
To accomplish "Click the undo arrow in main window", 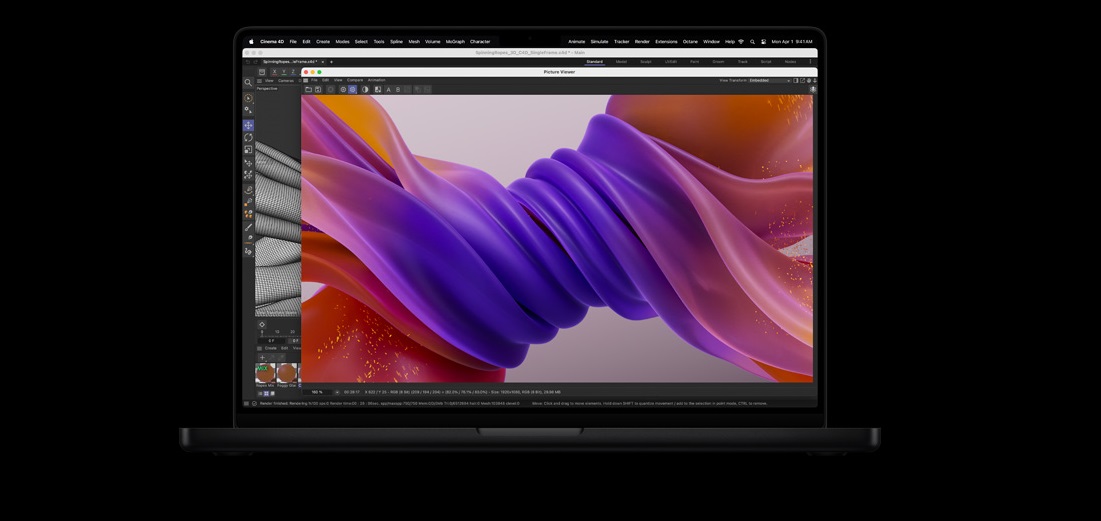I will (x=247, y=62).
